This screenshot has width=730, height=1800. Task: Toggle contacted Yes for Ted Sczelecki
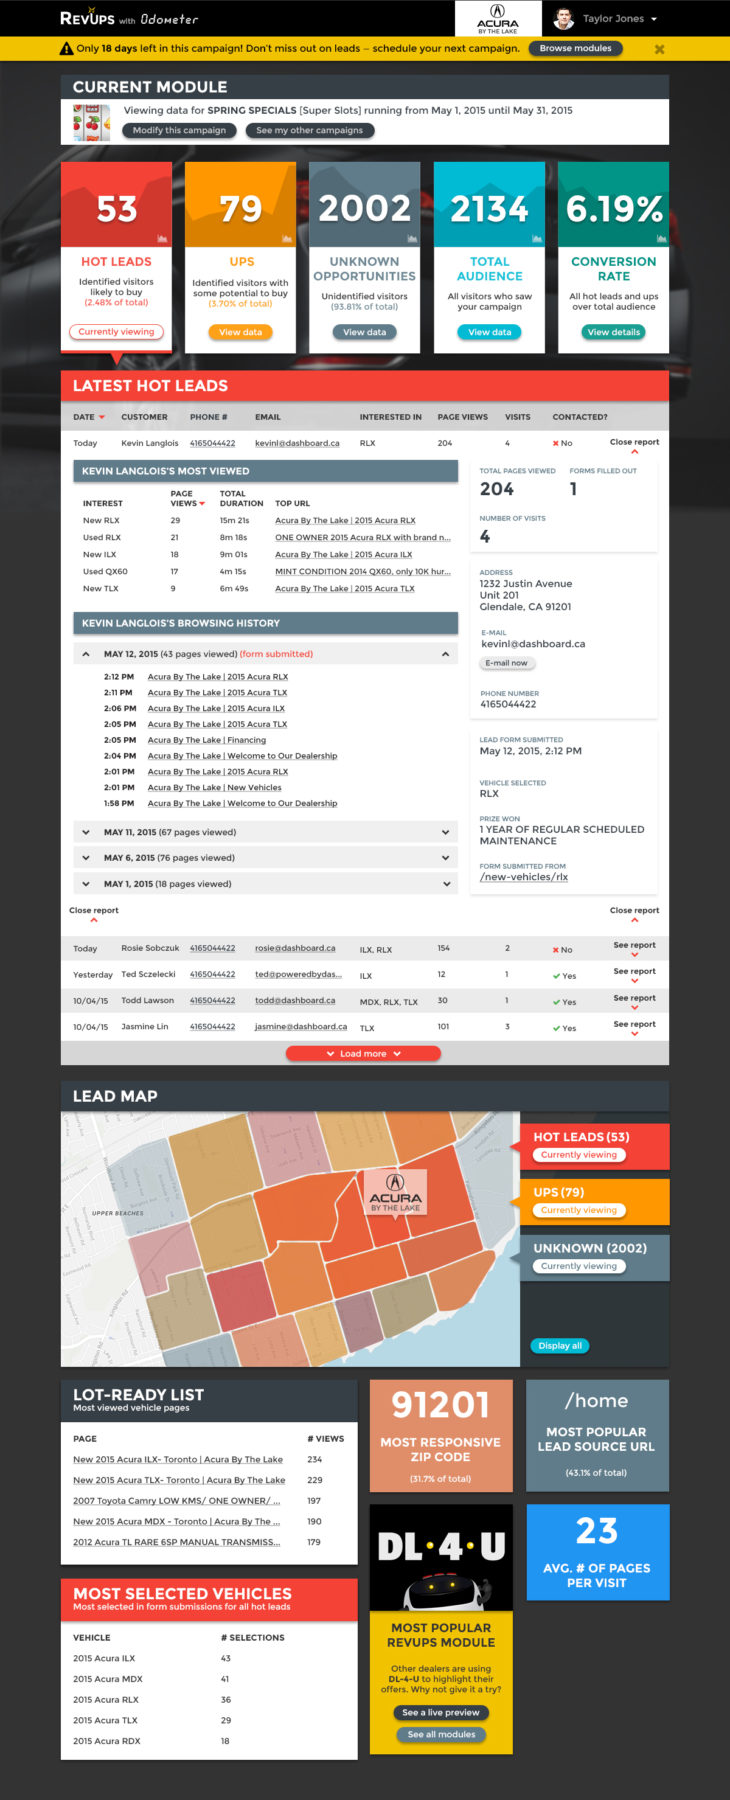coord(564,975)
